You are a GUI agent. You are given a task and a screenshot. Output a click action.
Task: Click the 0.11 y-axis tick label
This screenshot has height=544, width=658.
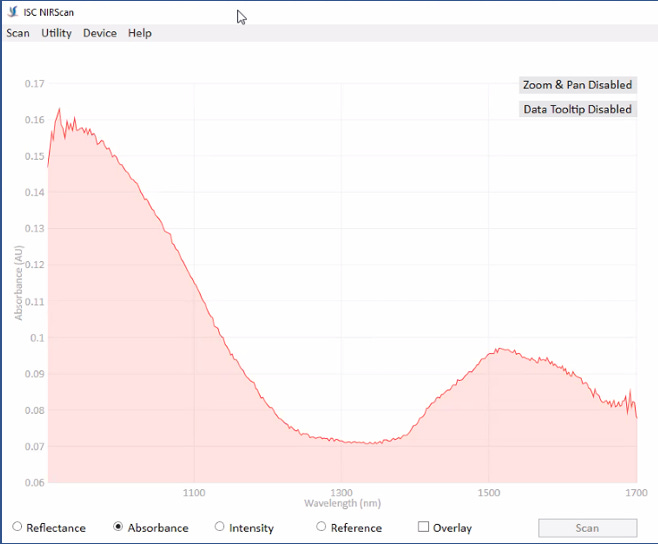tap(34, 301)
